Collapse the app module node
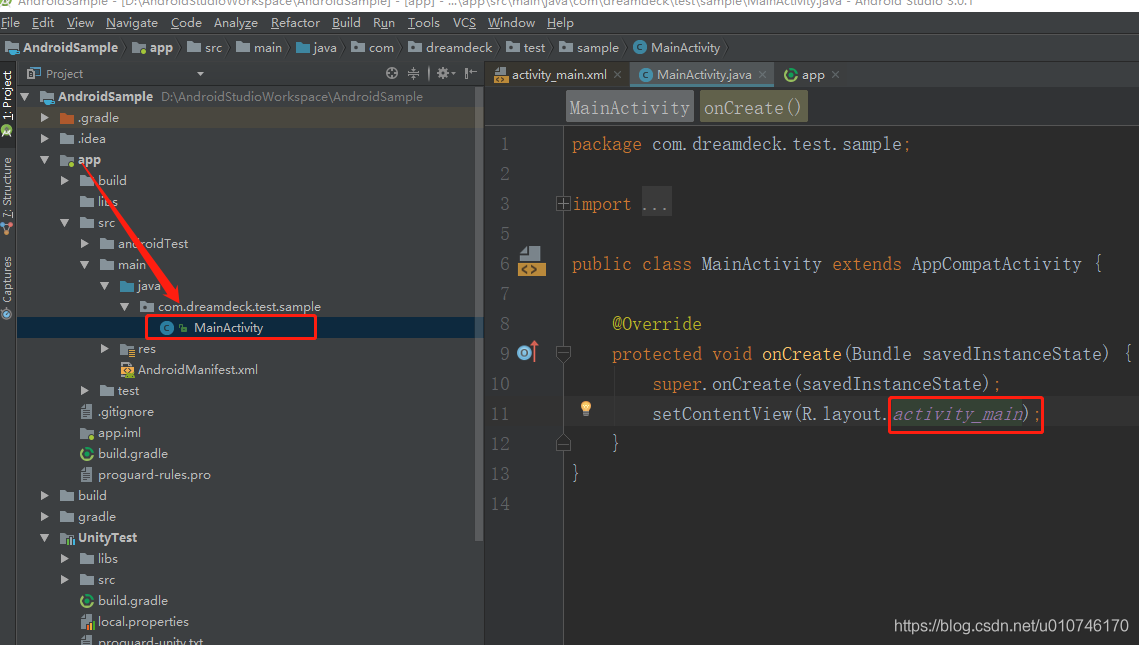1139x645 pixels. 45,160
